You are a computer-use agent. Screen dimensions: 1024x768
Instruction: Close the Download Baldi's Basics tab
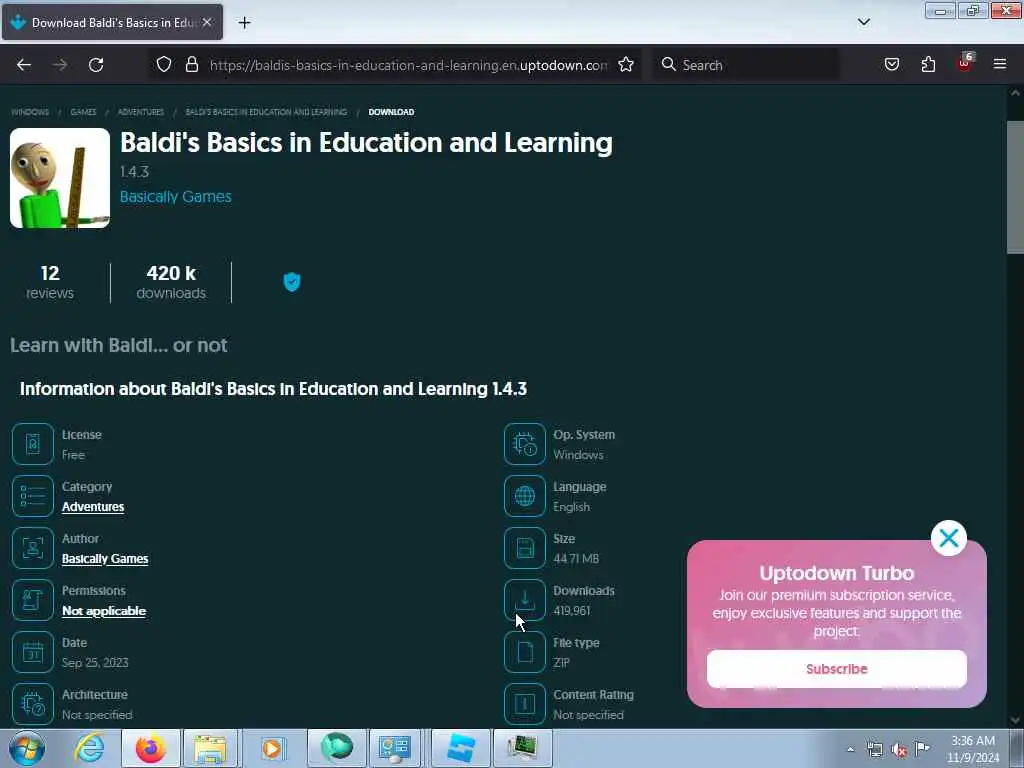(x=207, y=22)
